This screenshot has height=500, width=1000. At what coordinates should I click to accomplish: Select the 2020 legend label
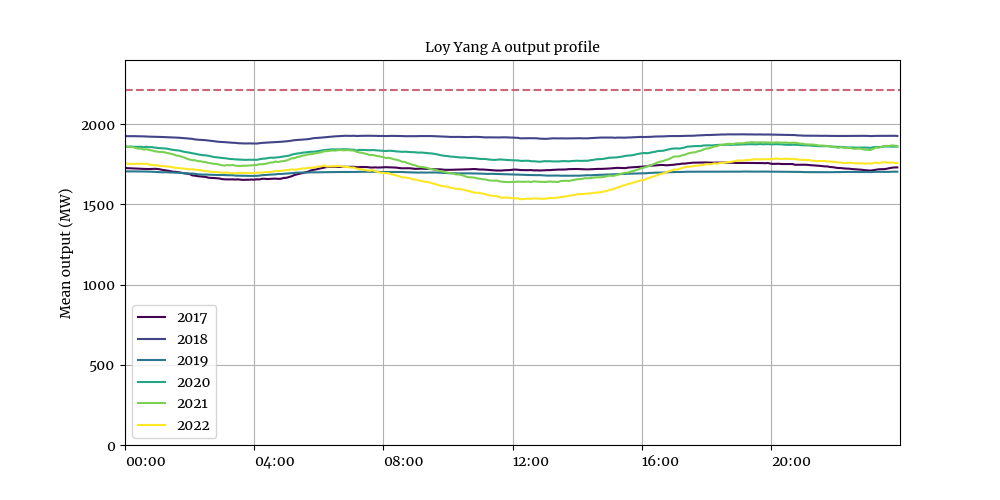click(x=193, y=382)
